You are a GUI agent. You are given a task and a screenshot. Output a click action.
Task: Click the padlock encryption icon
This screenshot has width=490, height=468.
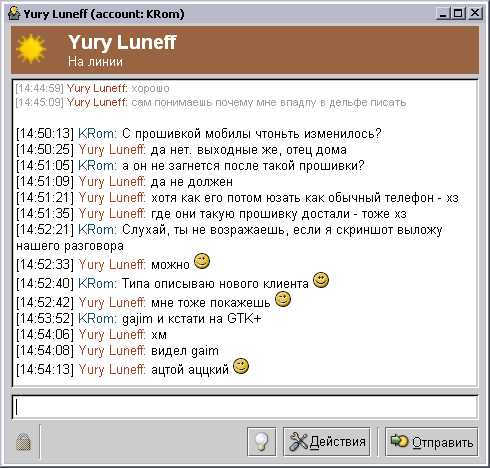pyautogui.click(x=23, y=442)
